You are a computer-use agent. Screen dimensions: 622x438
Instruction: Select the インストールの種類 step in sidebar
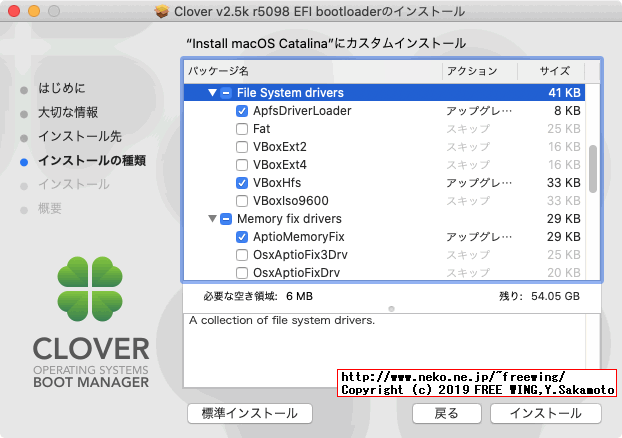pyautogui.click(x=92, y=161)
